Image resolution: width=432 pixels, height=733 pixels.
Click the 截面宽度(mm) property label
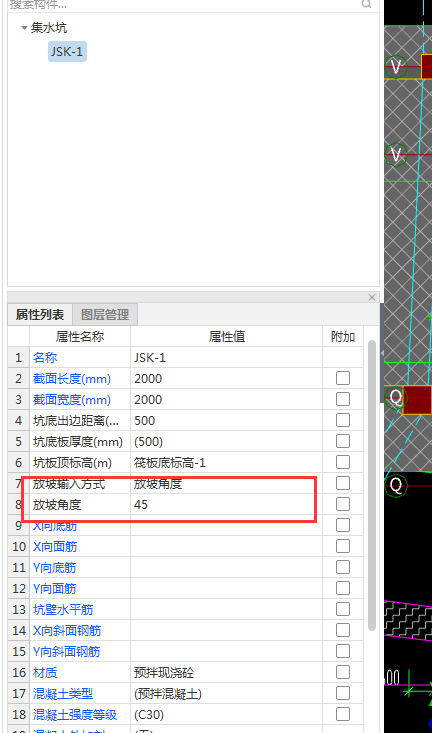click(x=72, y=400)
